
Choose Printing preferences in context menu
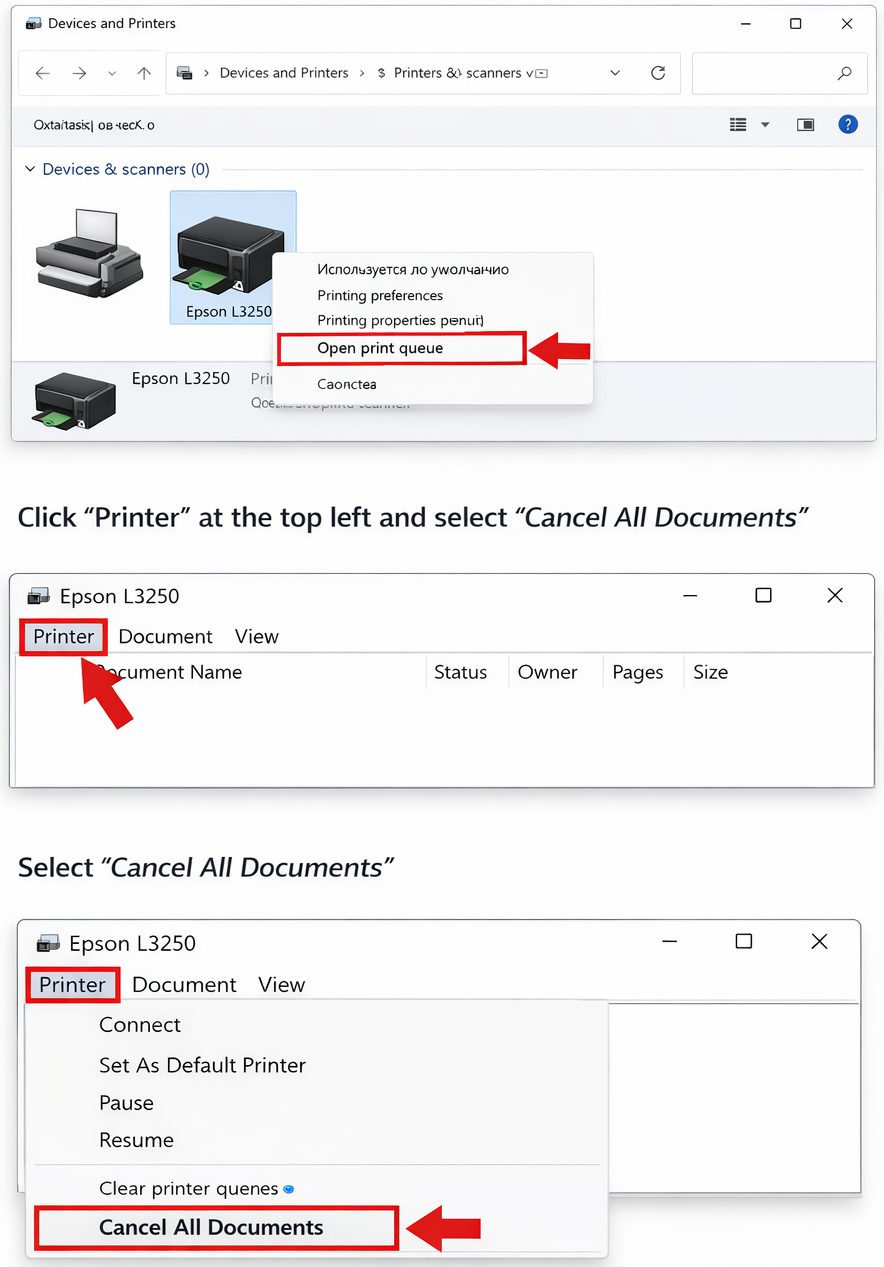[x=380, y=295]
